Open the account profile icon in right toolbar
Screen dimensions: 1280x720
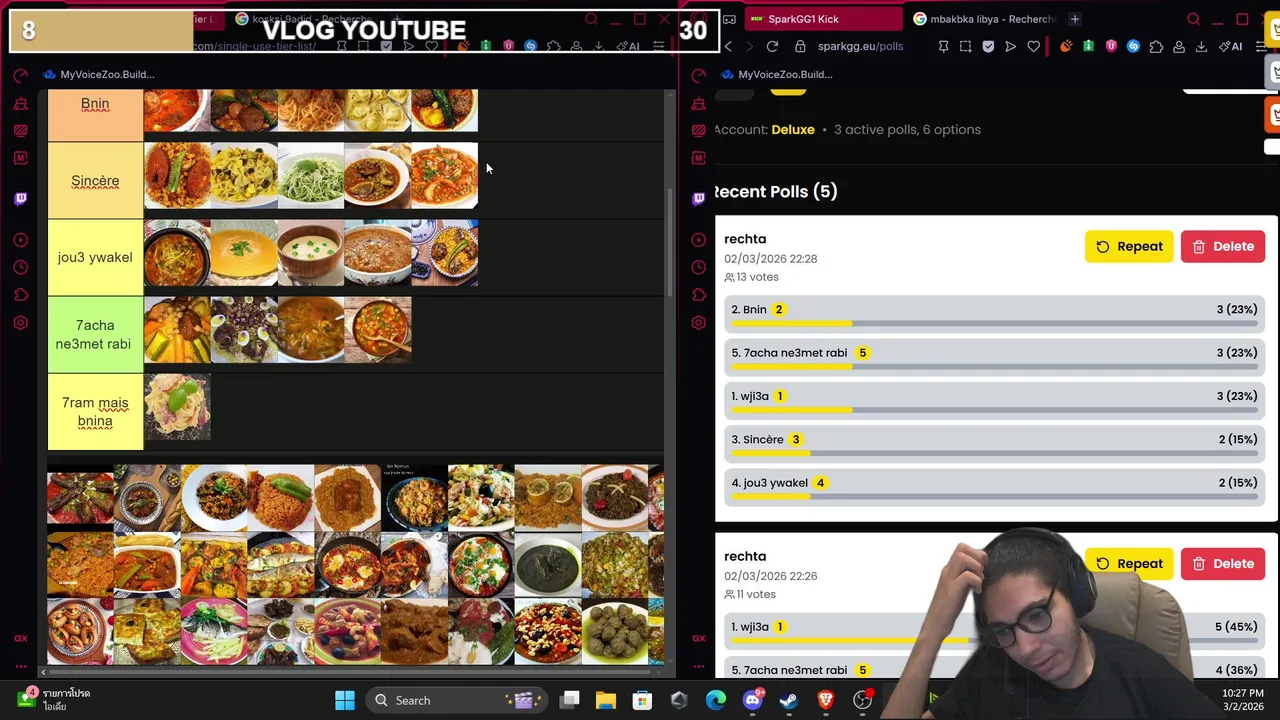[1179, 46]
